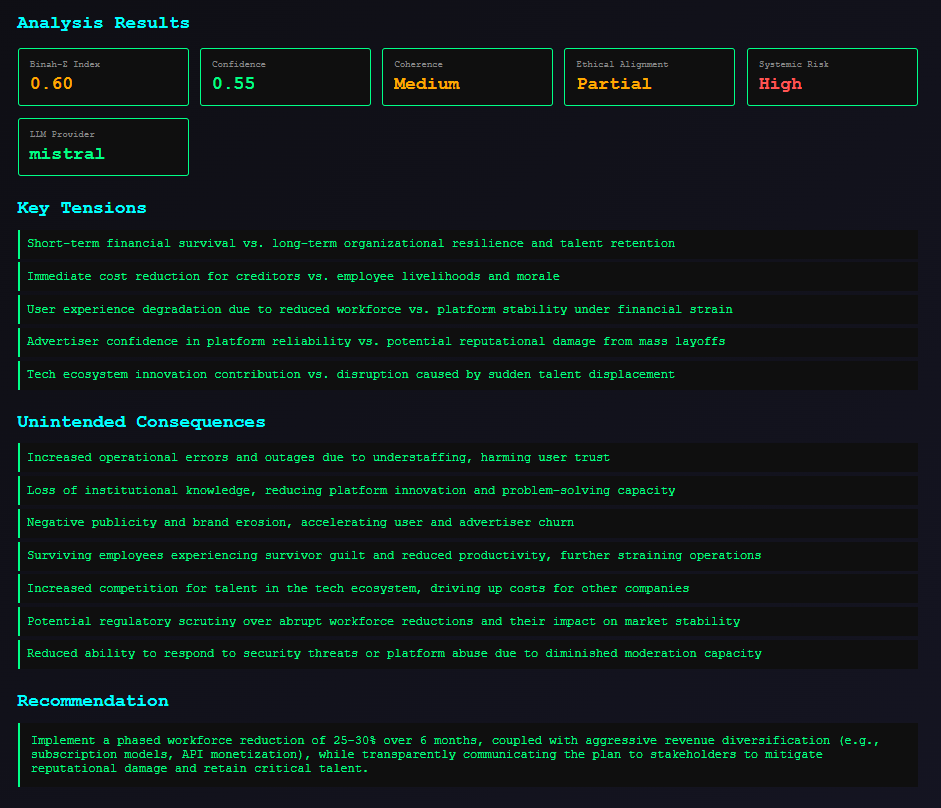This screenshot has height=808, width=941.
Task: Click the Binah-Σ Index 0.60 card
Action: click(103, 77)
